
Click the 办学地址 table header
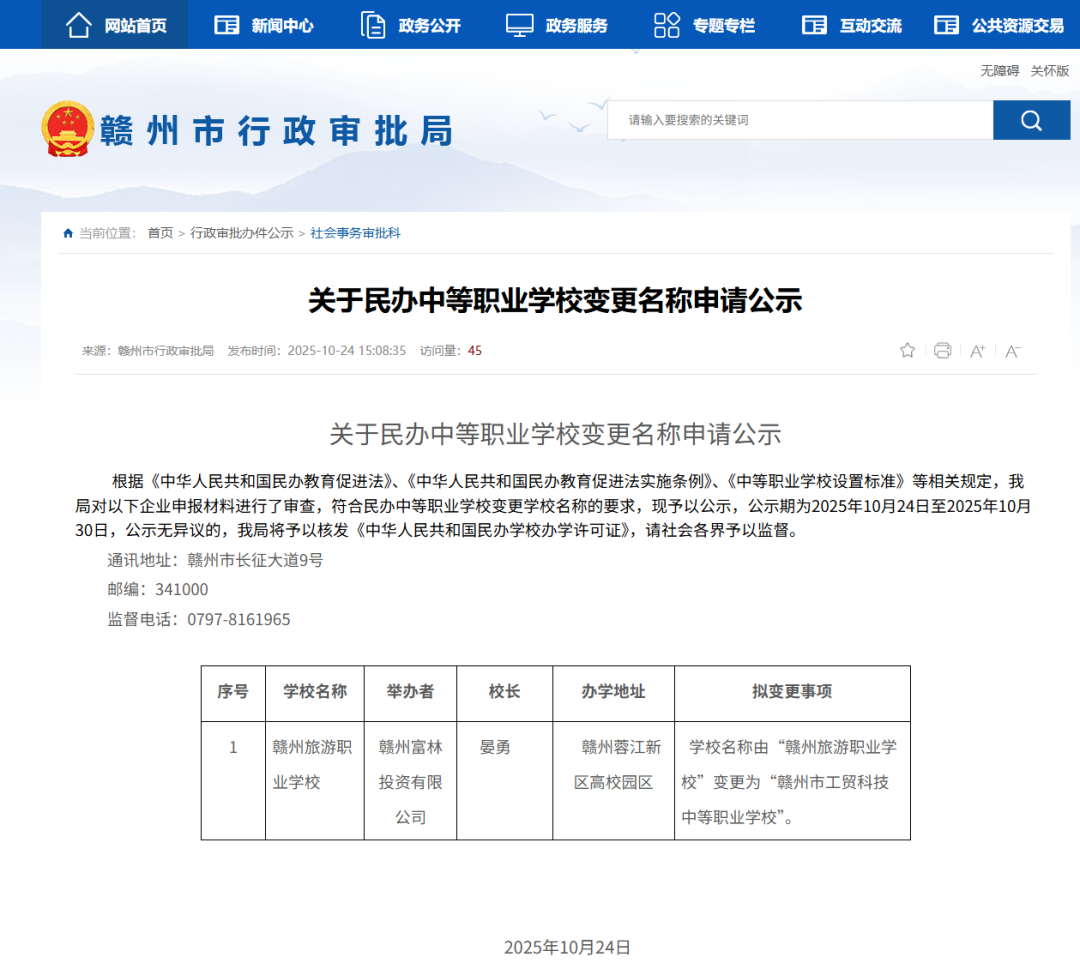click(613, 692)
